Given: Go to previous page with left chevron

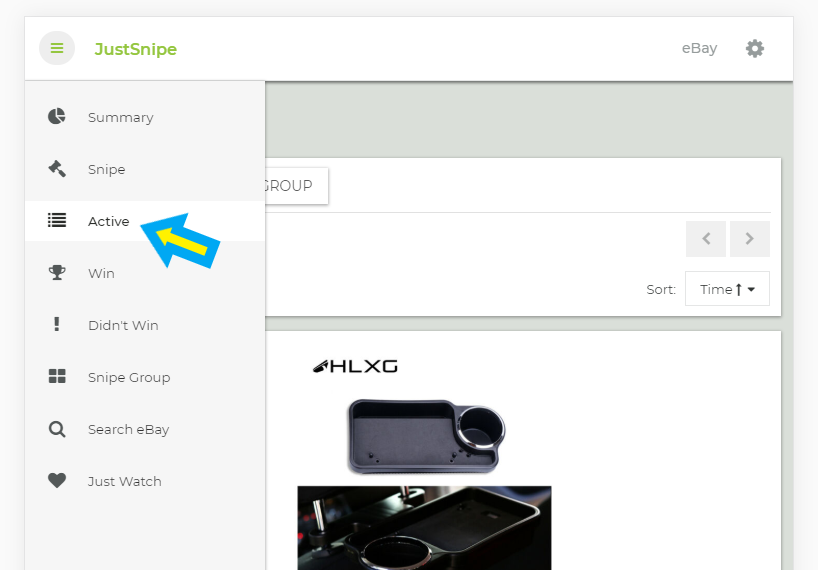Looking at the screenshot, I should click(x=706, y=239).
